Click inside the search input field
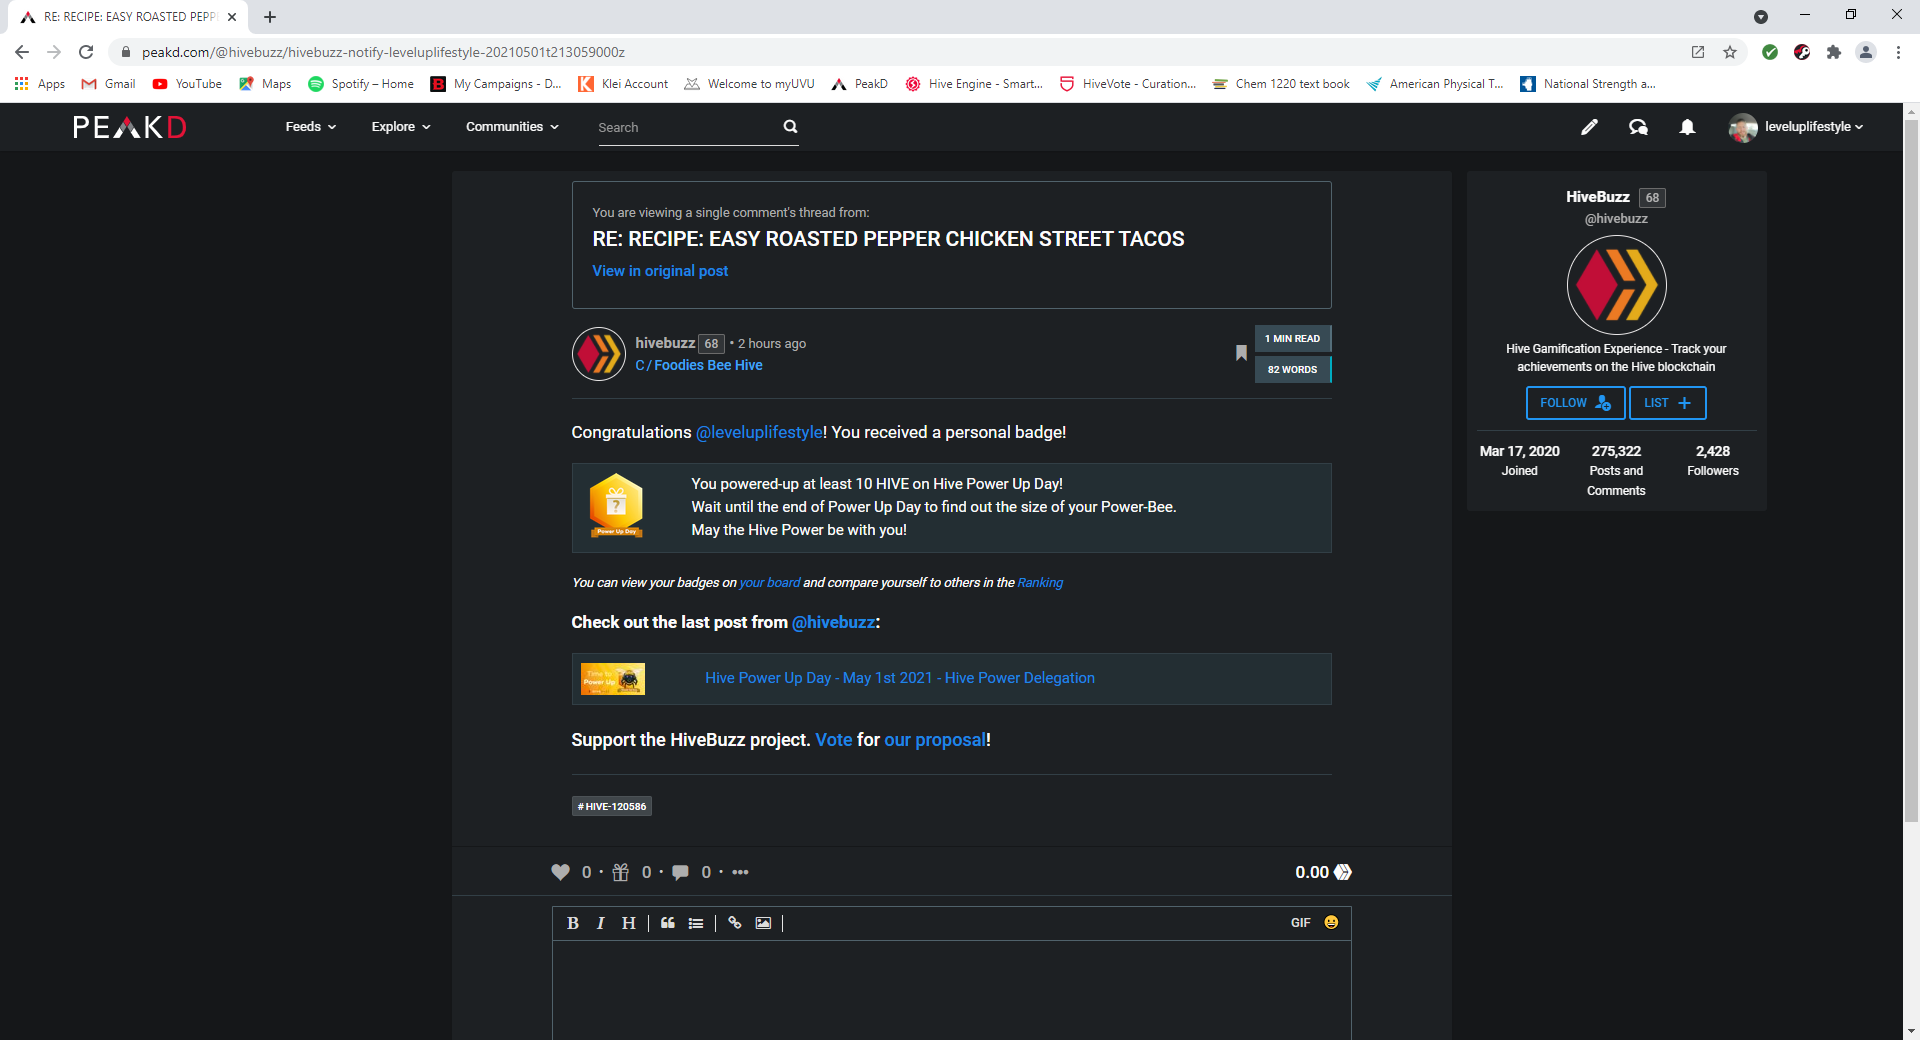 pos(680,127)
